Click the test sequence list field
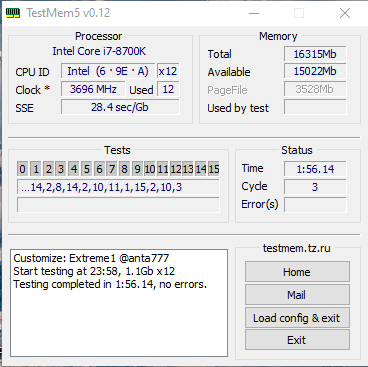This screenshot has width=368, height=367. (x=118, y=187)
